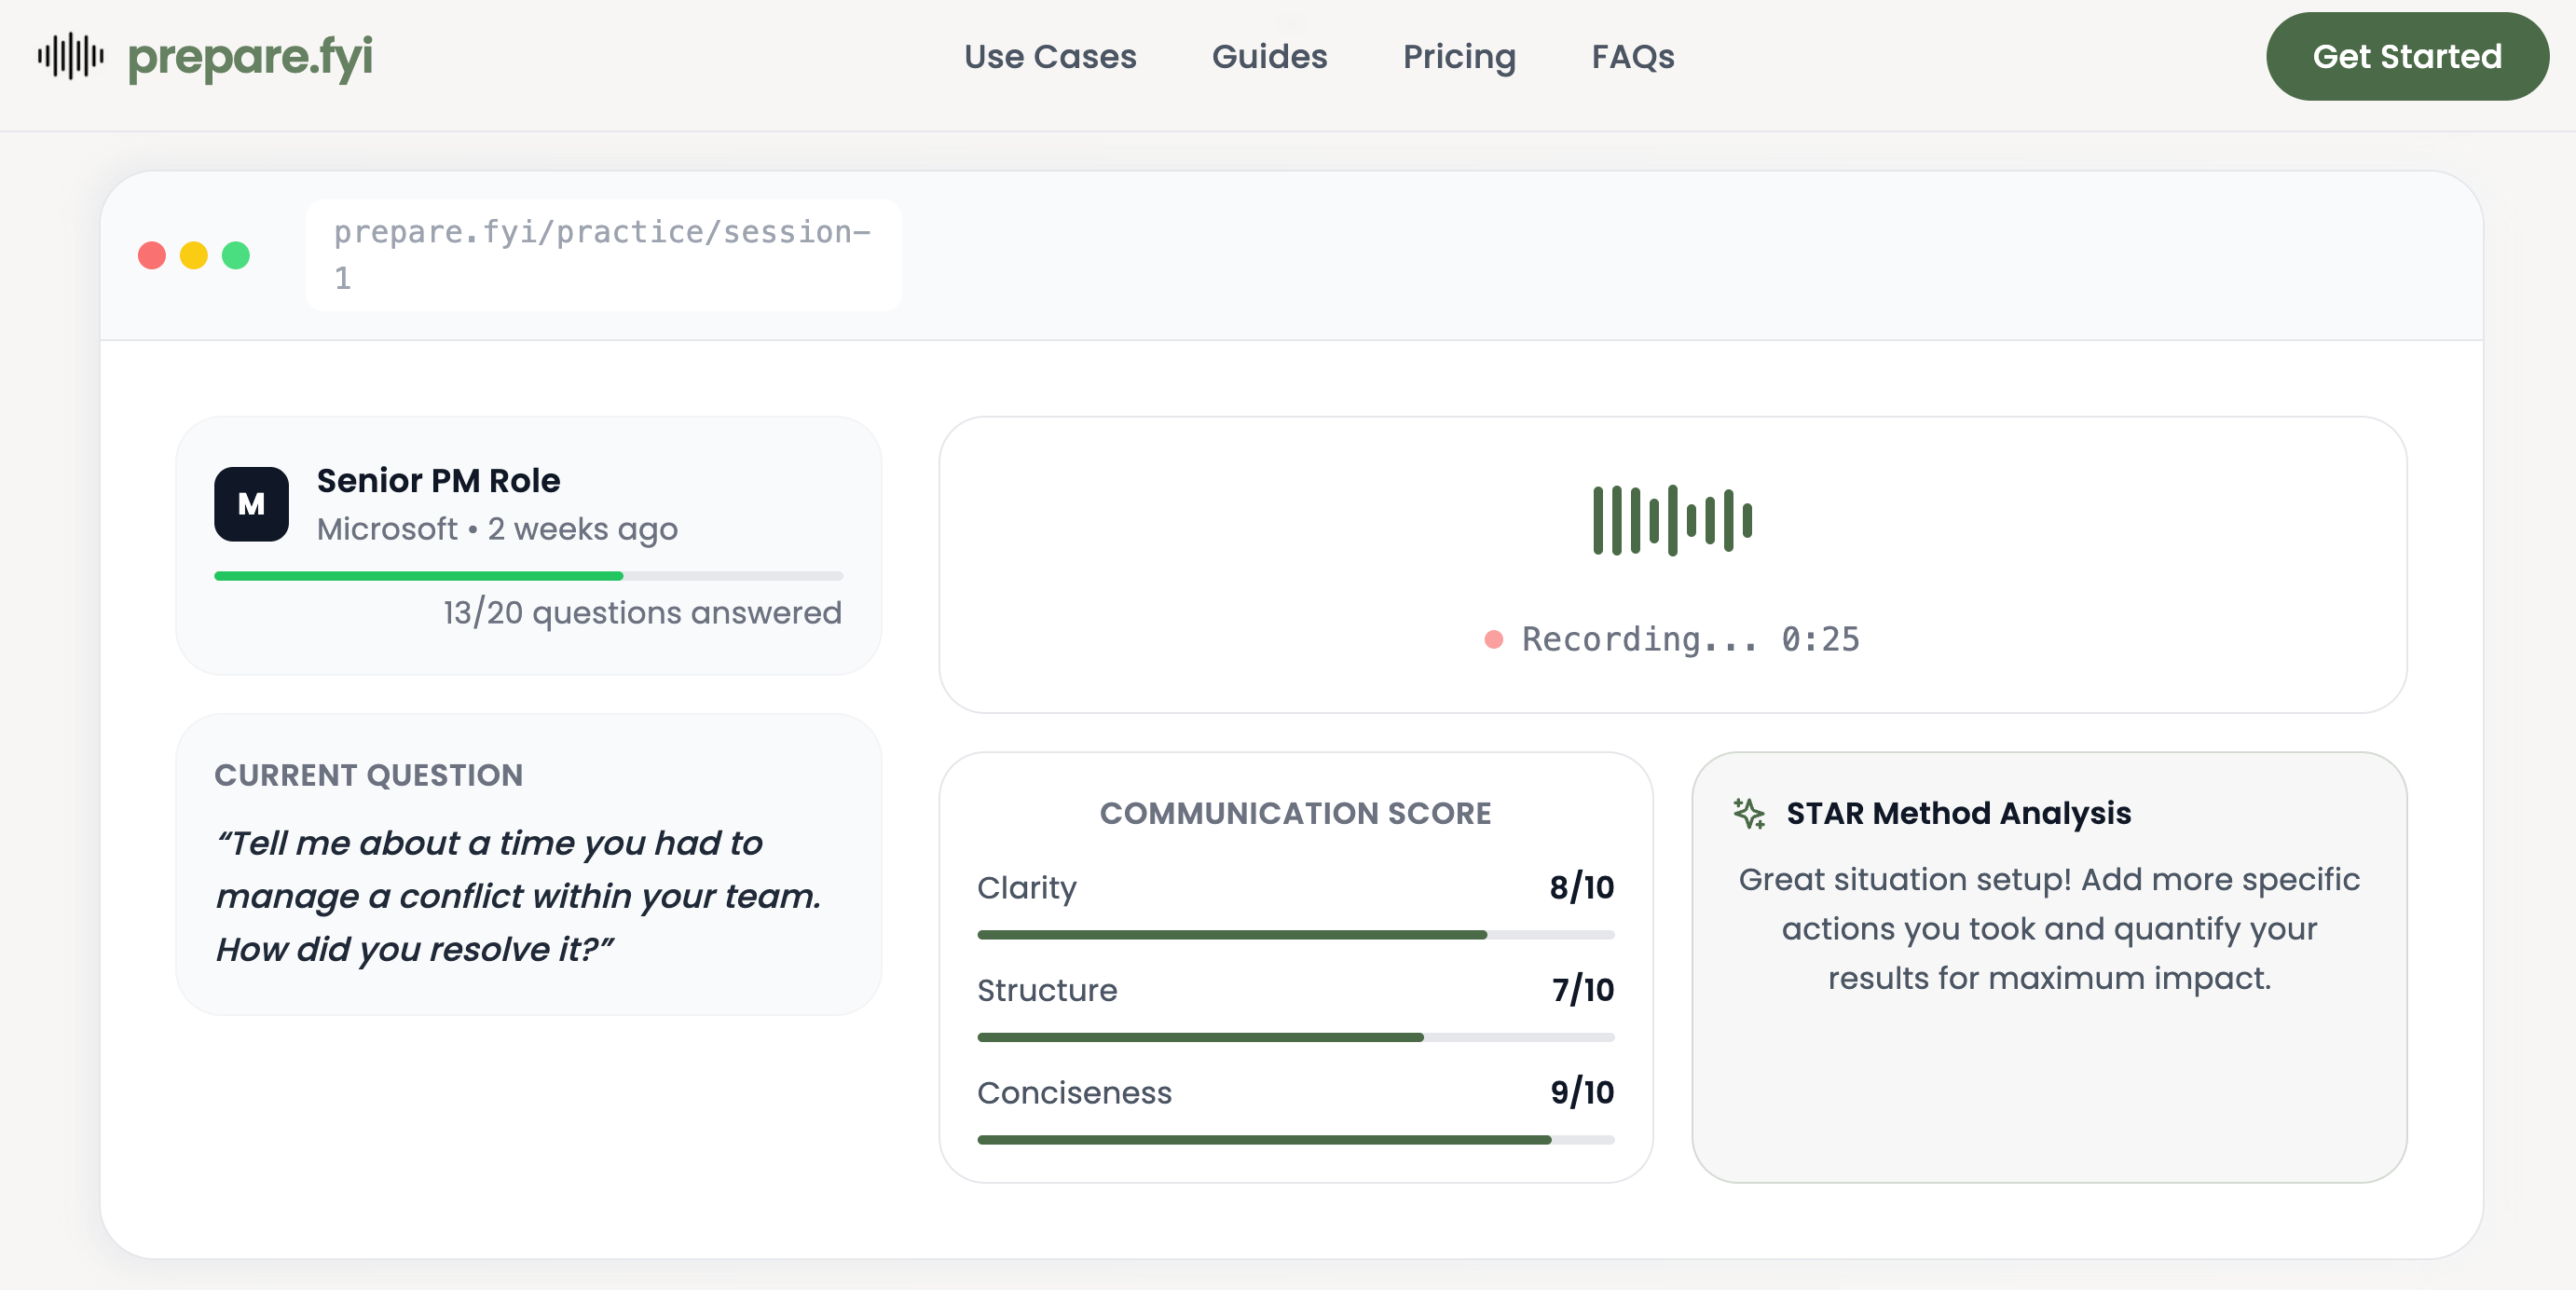Click the Microsoft M company avatar
This screenshot has height=1290, width=2576.
(x=251, y=504)
